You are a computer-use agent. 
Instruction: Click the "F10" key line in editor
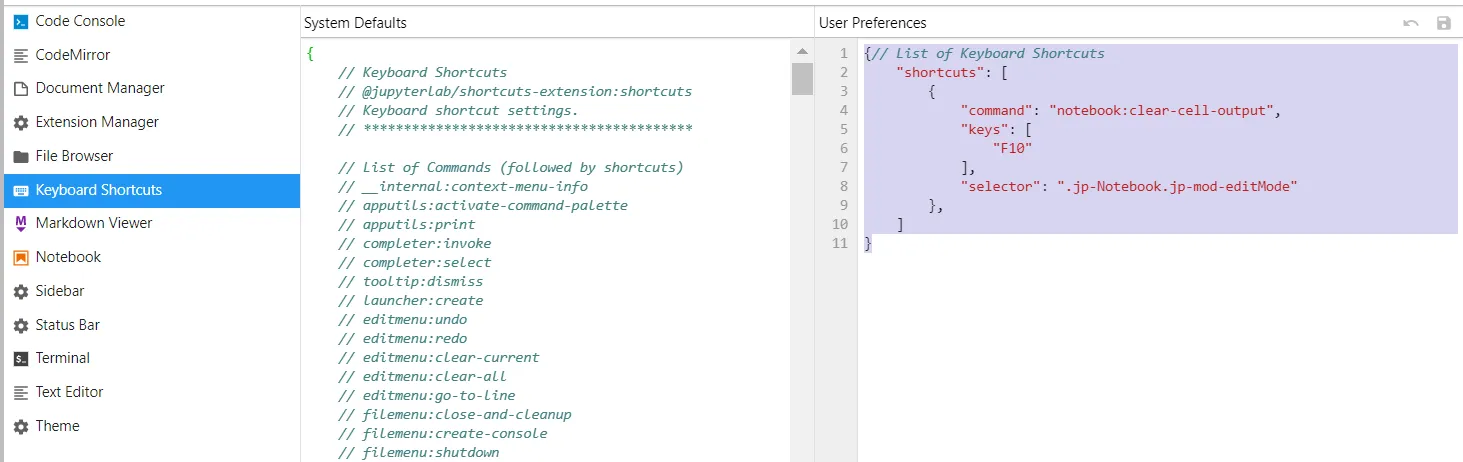coord(1012,148)
